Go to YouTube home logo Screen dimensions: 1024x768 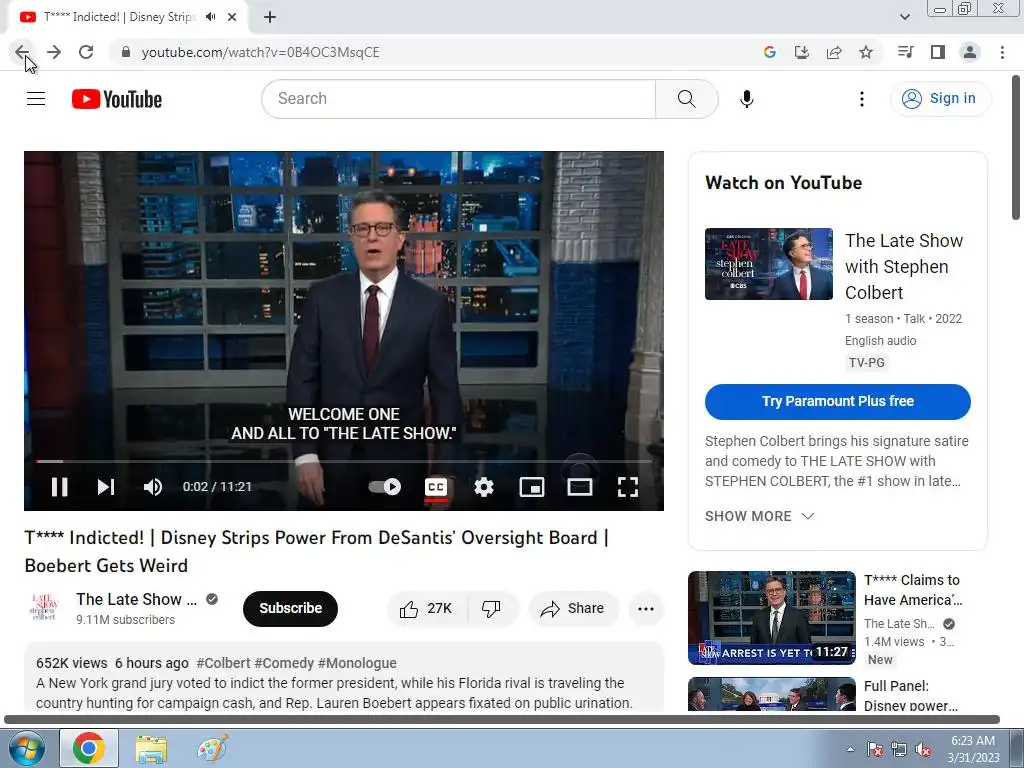pyautogui.click(x=116, y=99)
